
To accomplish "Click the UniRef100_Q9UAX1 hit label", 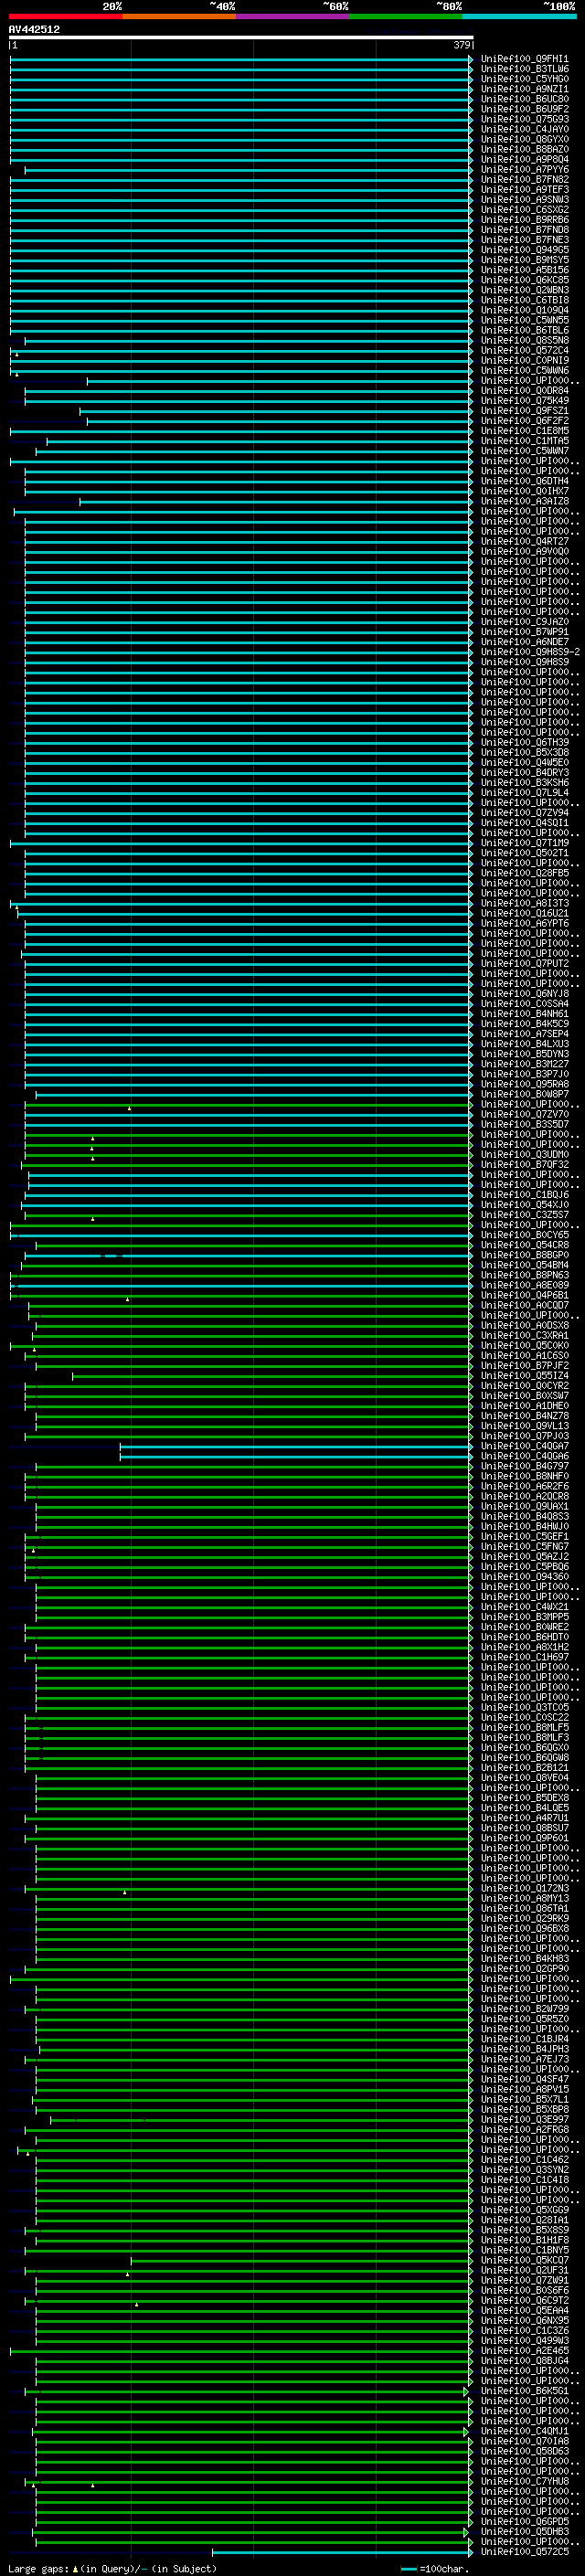I will click(x=525, y=1506).
